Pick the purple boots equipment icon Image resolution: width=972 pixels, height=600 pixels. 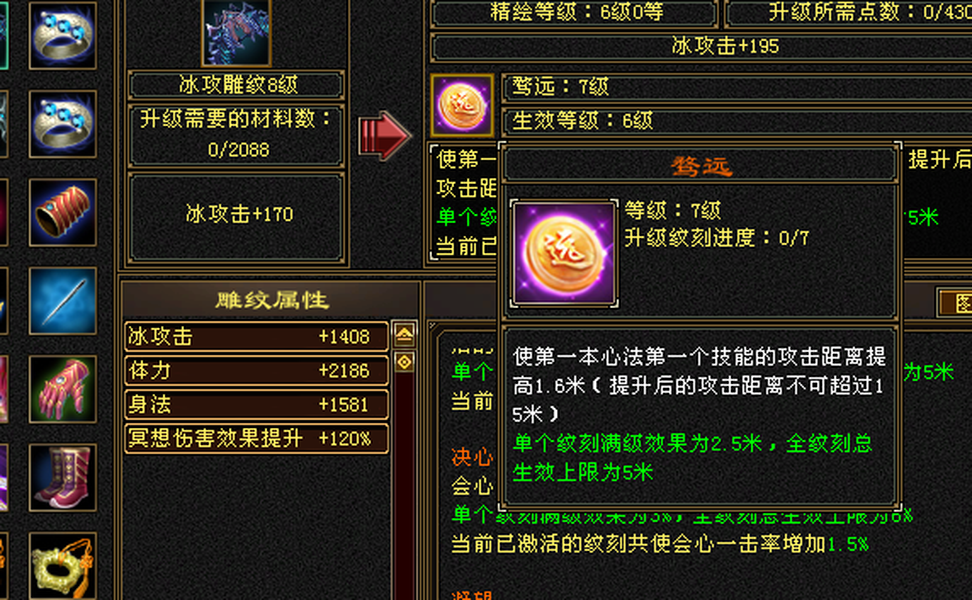coord(63,478)
